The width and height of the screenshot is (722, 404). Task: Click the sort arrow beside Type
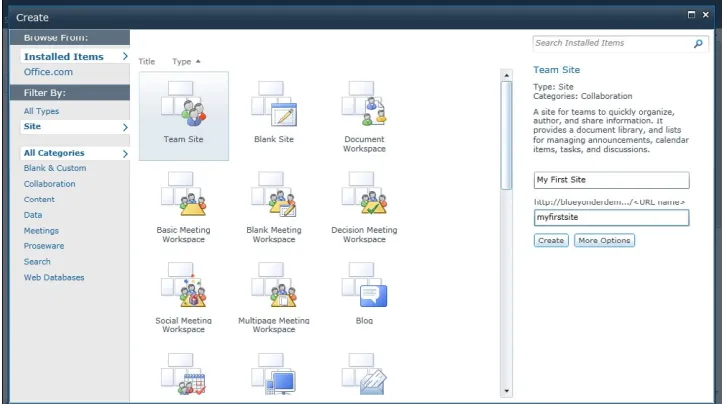click(x=198, y=61)
